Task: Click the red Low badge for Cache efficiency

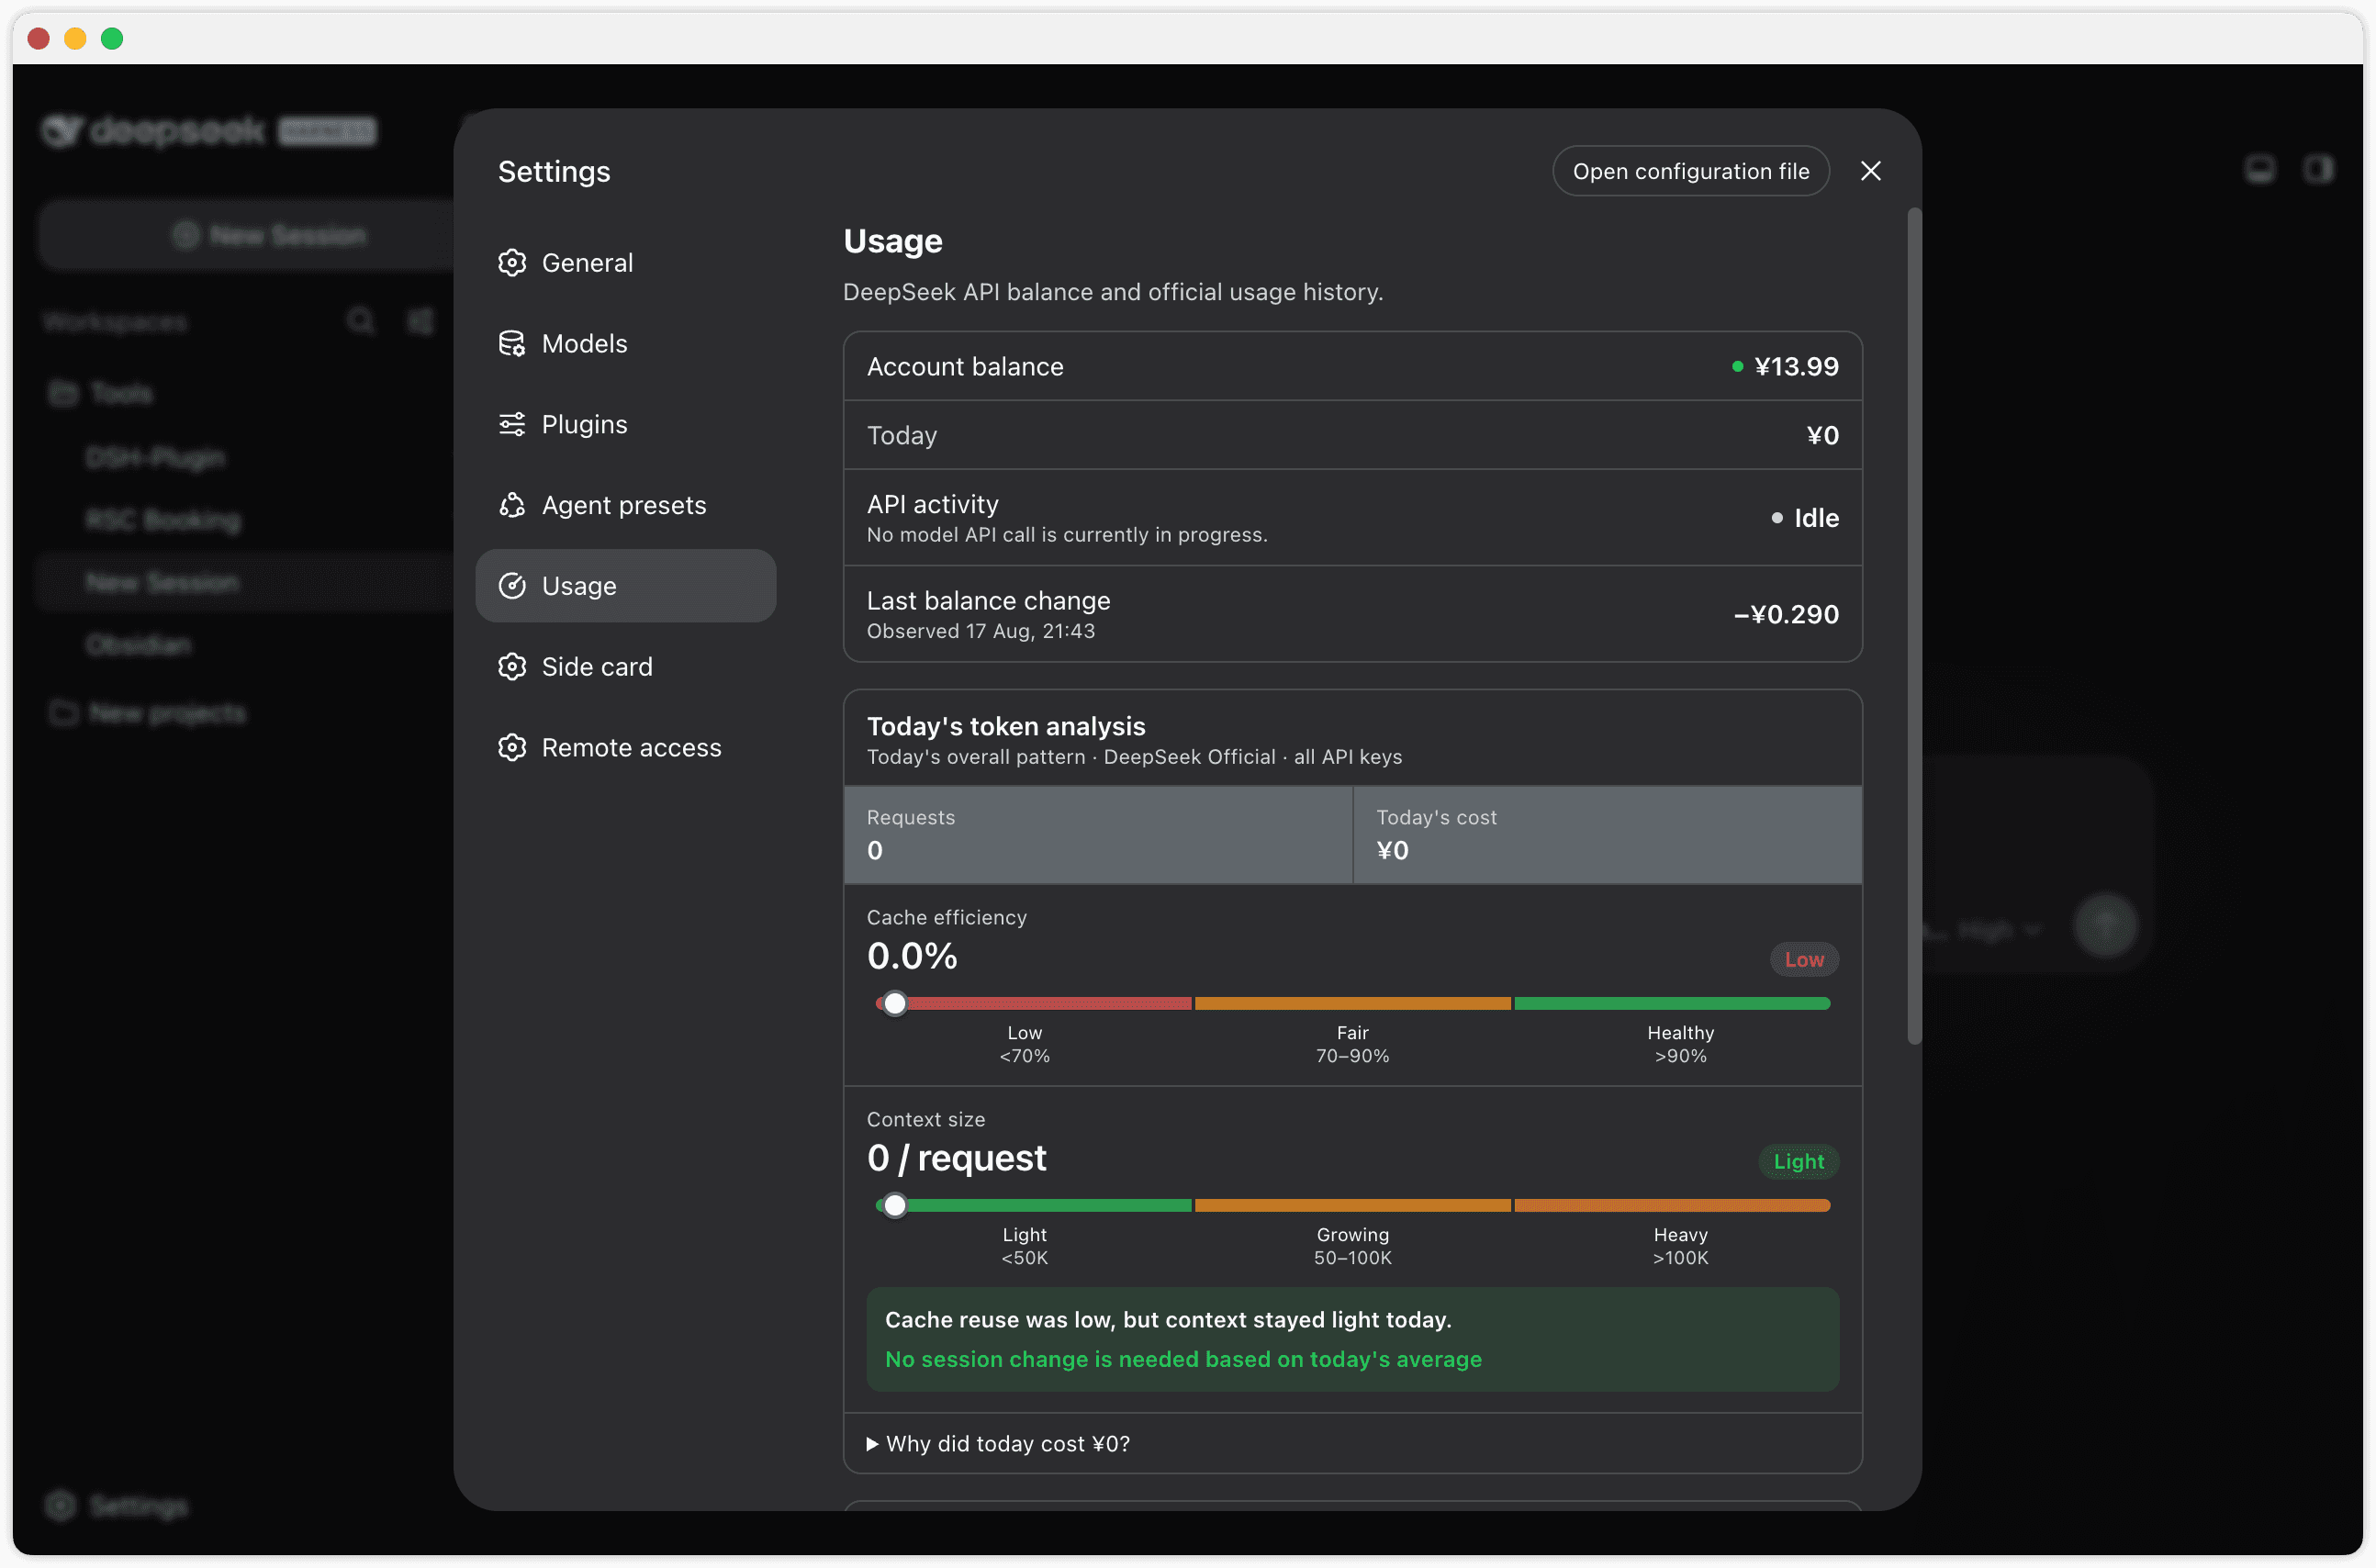Action: [x=1804, y=960]
